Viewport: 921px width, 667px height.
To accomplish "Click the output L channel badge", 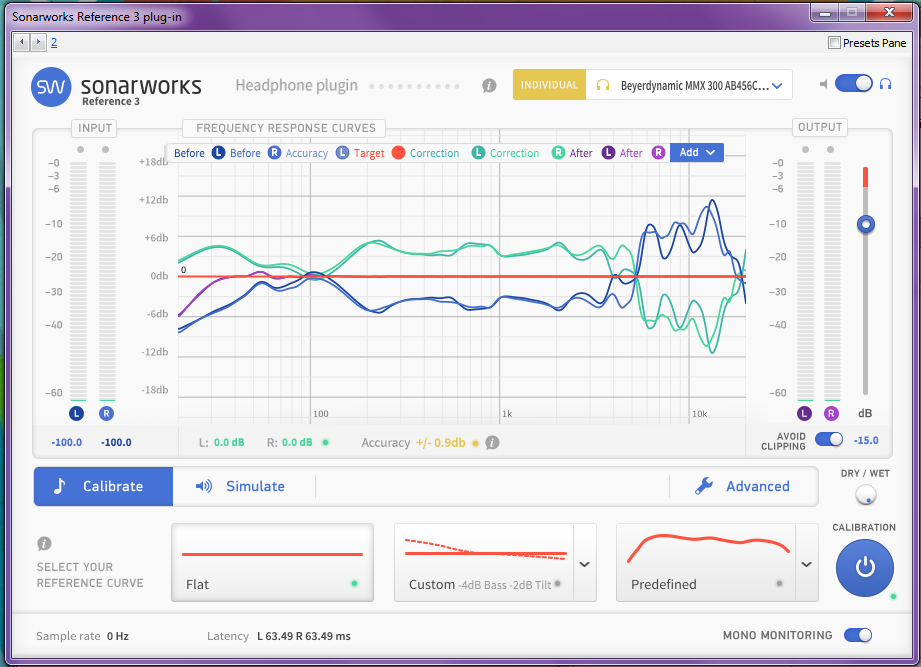I will coord(804,413).
